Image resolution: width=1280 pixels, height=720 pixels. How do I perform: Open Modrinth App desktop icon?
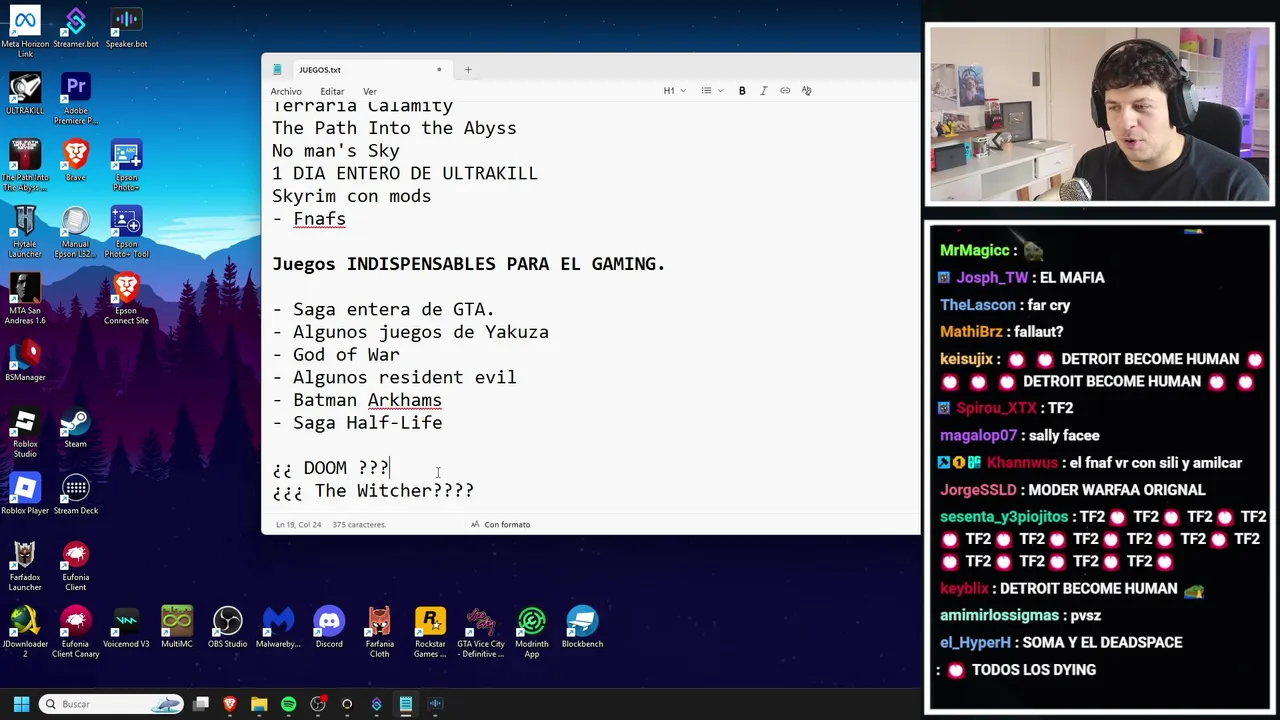click(x=532, y=632)
